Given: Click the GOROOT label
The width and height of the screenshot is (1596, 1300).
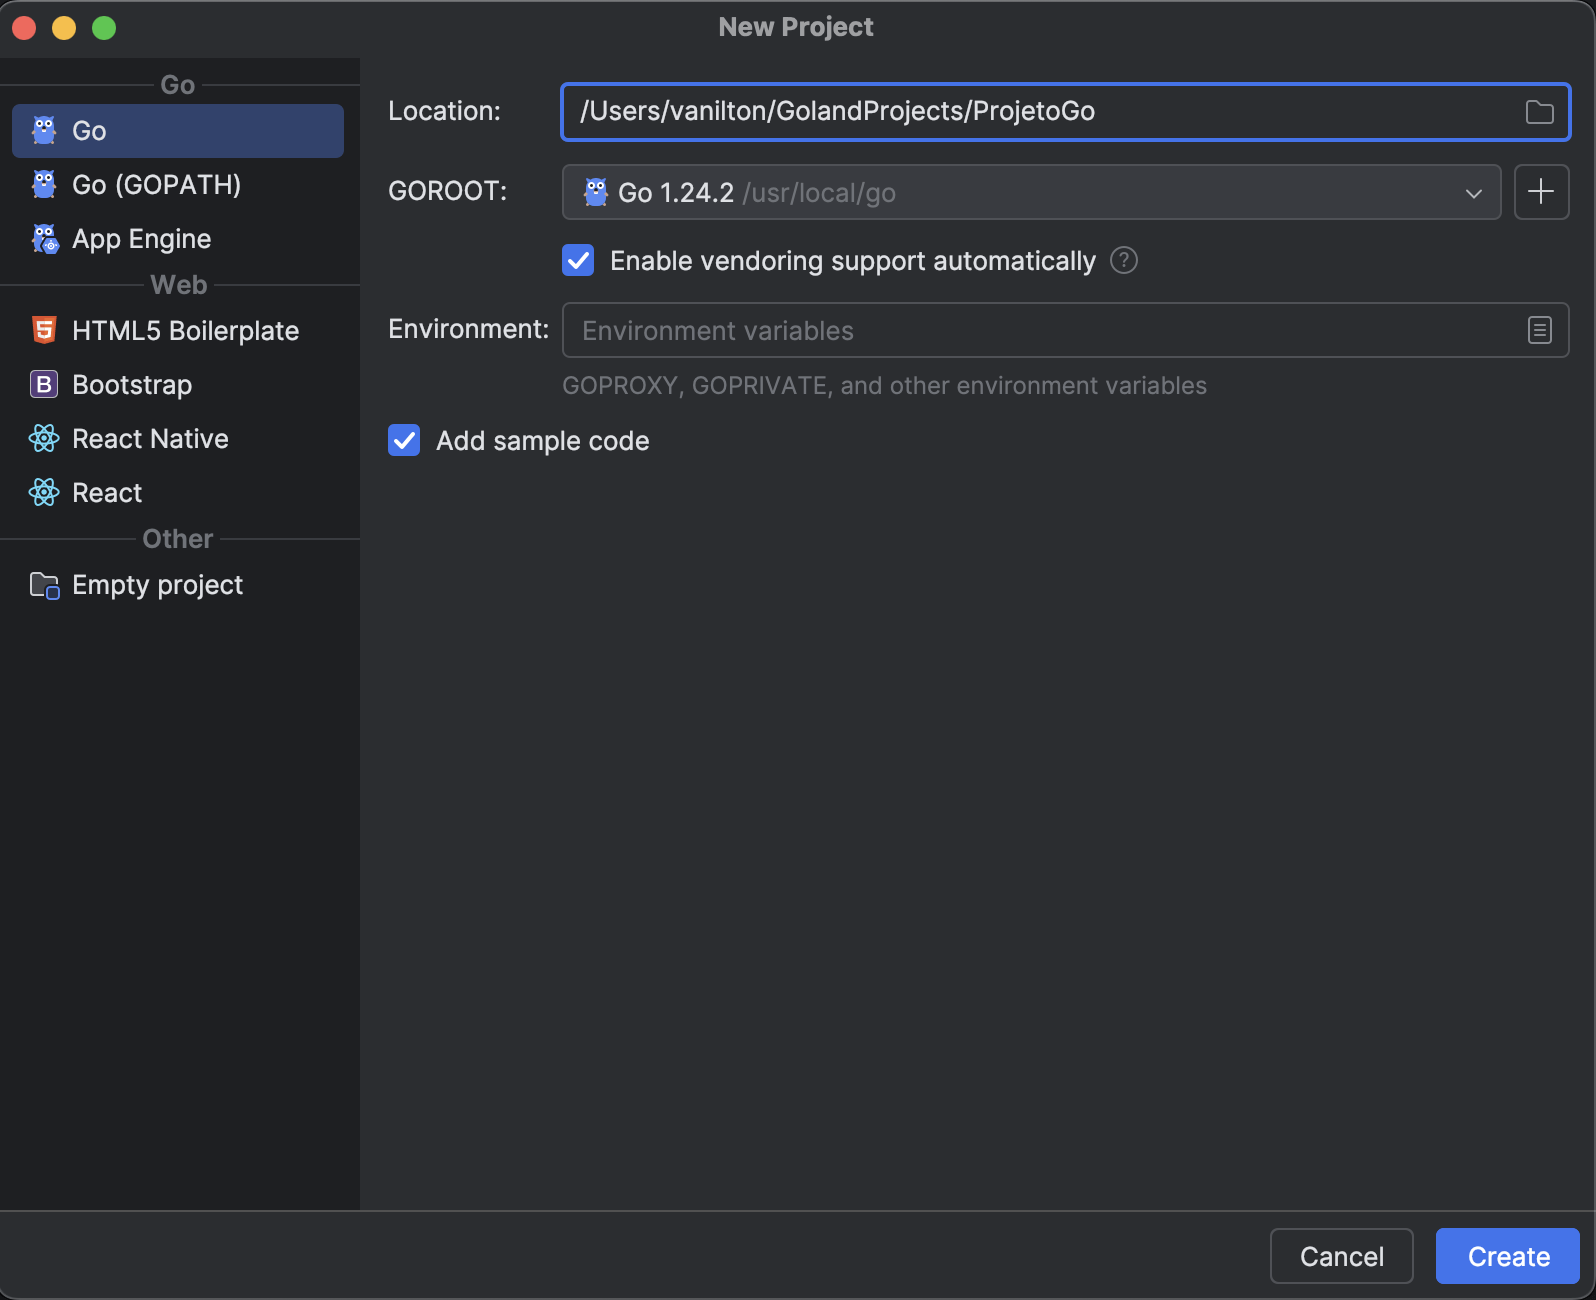Looking at the screenshot, I should point(448,191).
